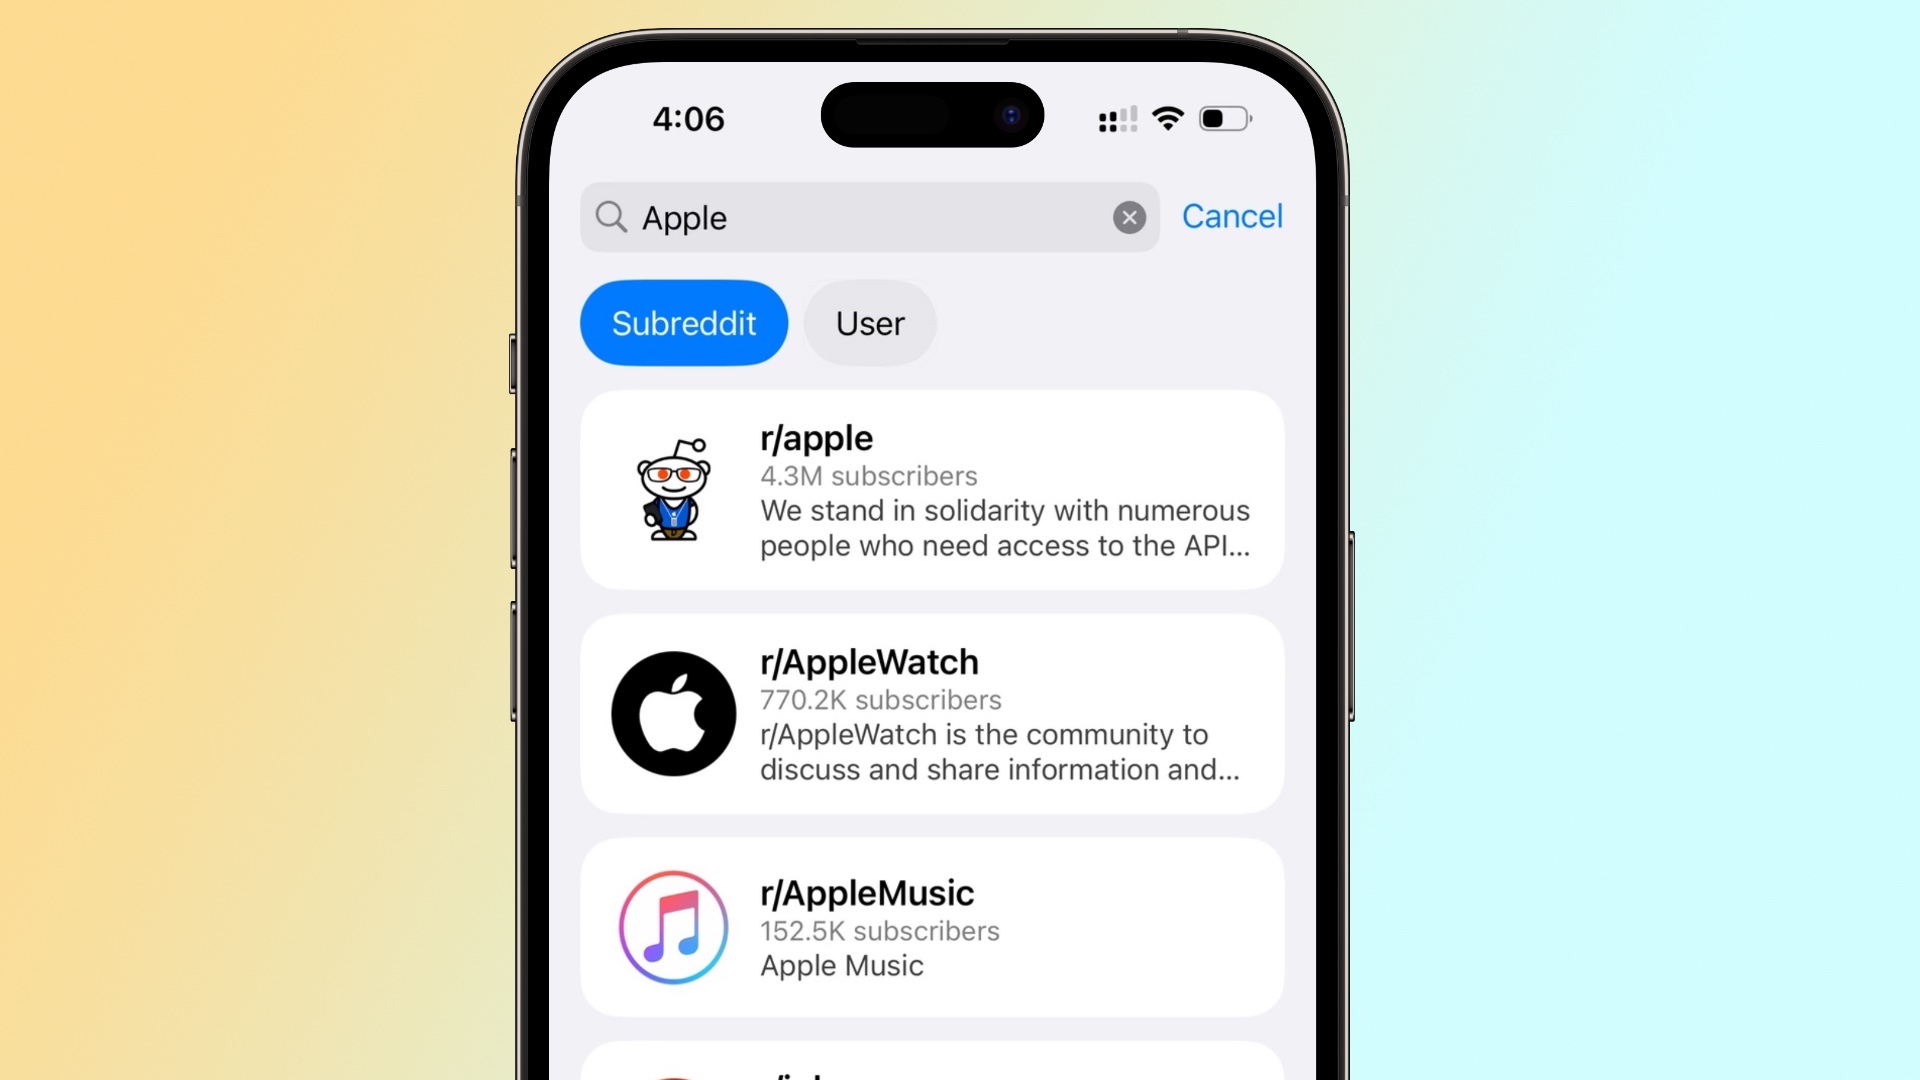Tap the r/AppleWatch logo icon
Image resolution: width=1920 pixels, height=1080 pixels.
coord(673,712)
